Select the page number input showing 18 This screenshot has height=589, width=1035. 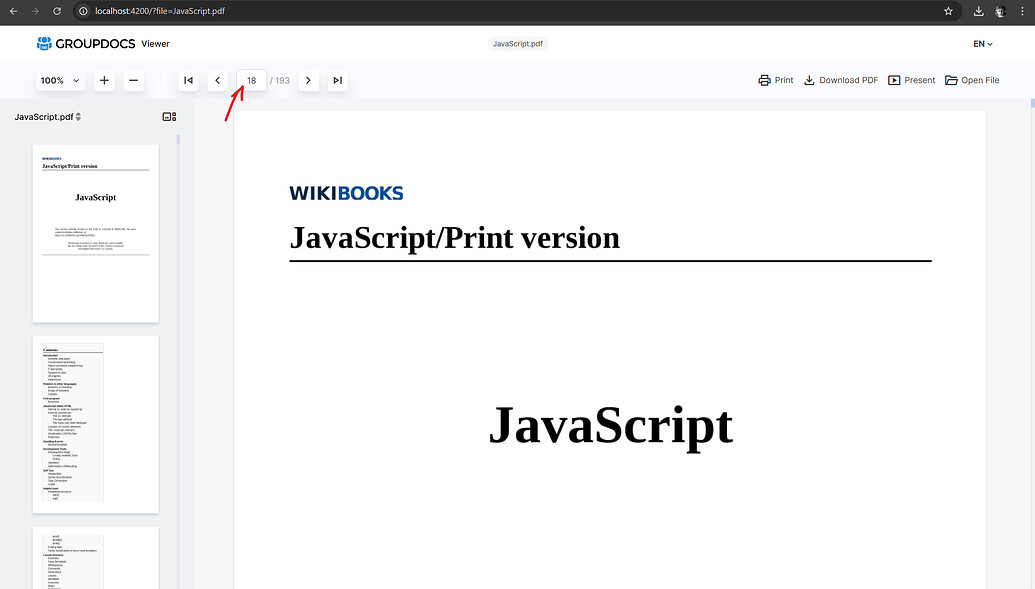(x=251, y=80)
